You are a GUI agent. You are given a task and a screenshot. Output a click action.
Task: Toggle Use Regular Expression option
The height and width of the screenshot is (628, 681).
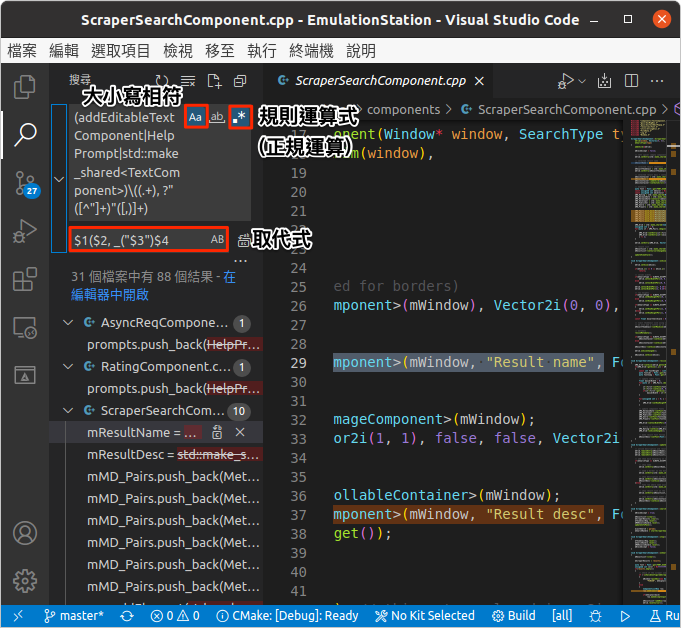click(240, 117)
